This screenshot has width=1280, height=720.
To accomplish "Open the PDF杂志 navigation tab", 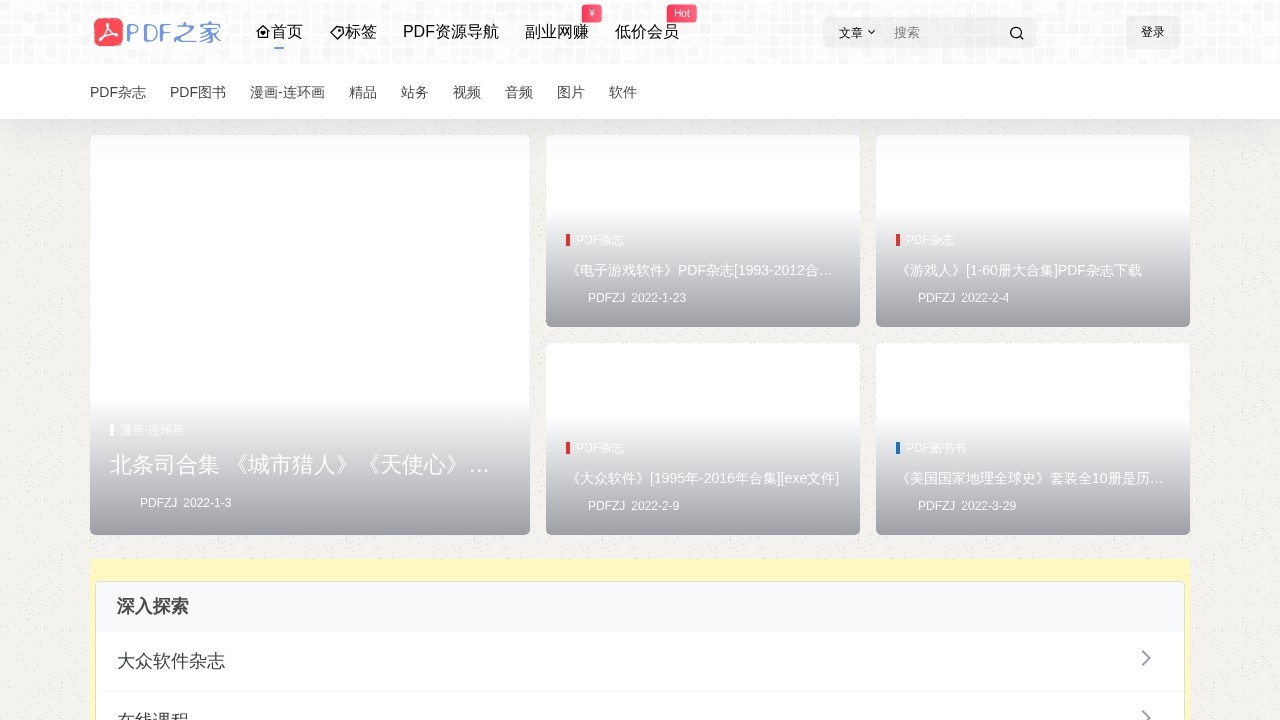I will pos(117,92).
